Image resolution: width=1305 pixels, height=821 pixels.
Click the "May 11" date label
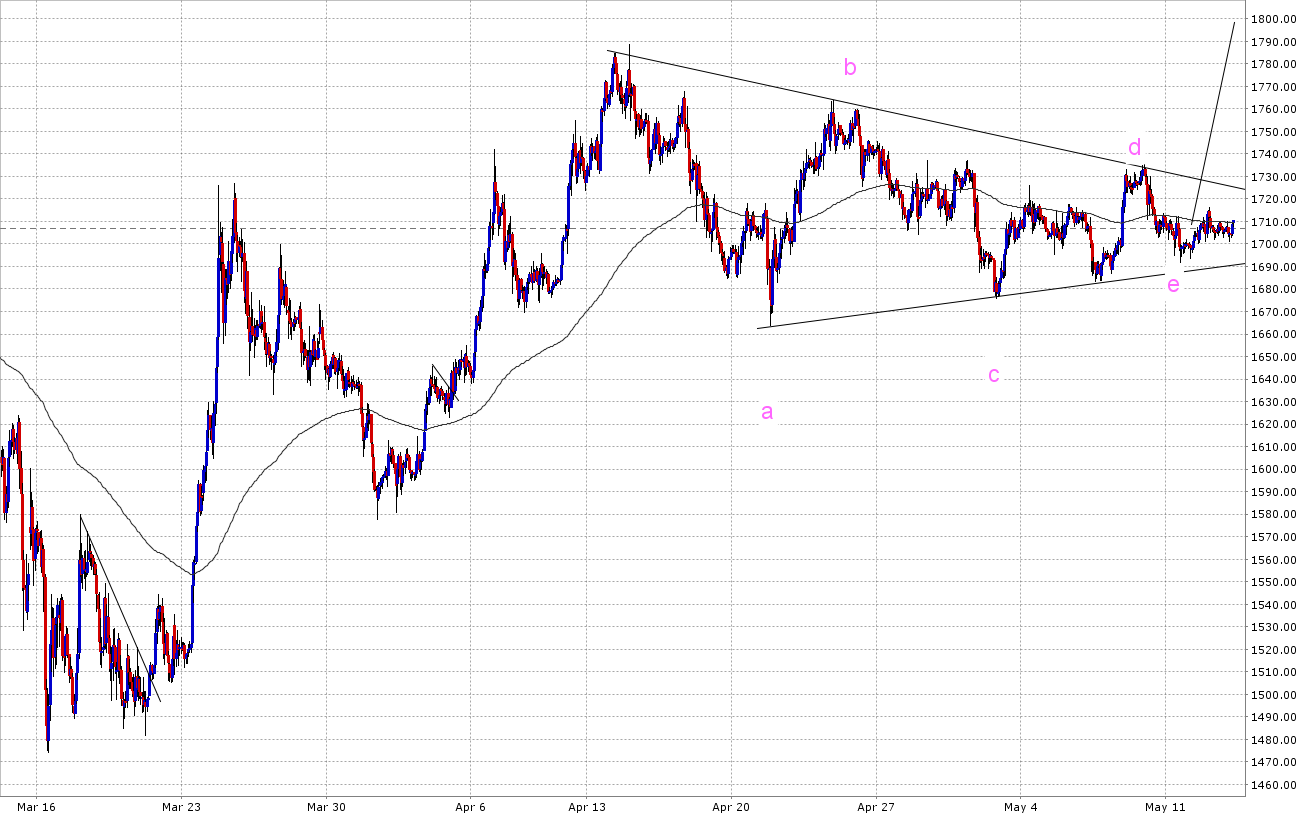click(1165, 807)
